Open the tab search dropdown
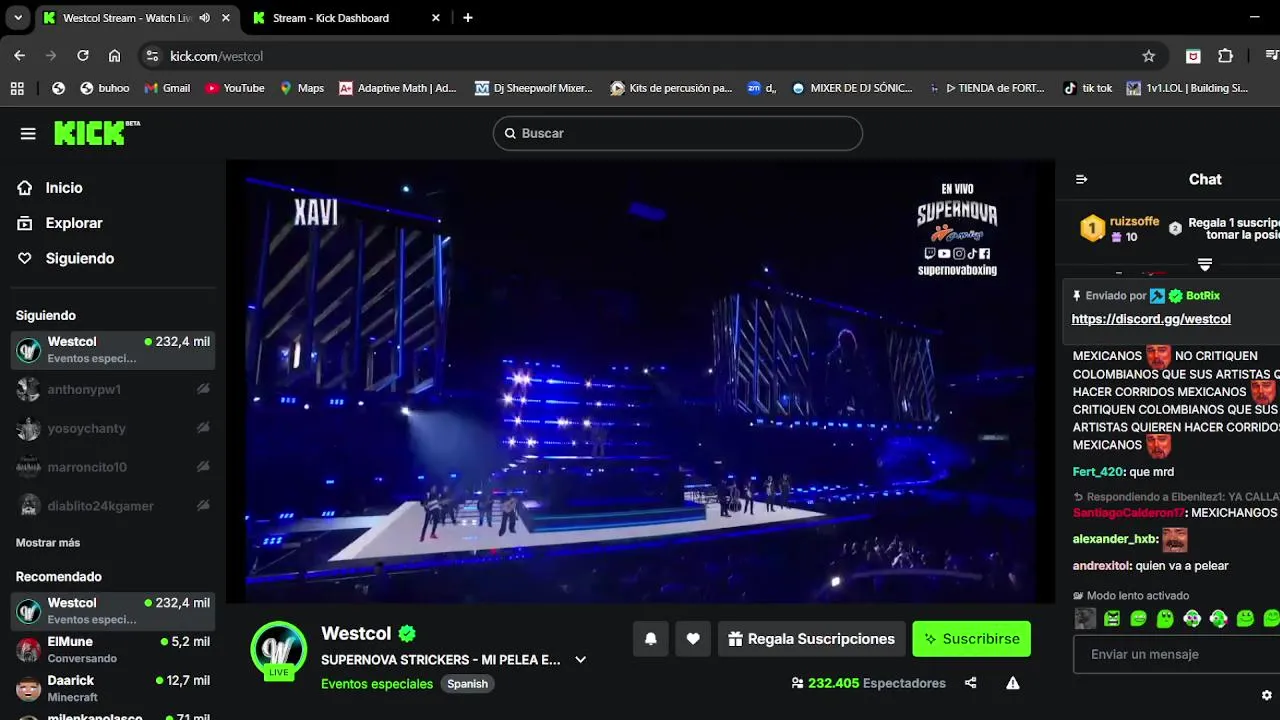The image size is (1280, 720). (x=18, y=18)
